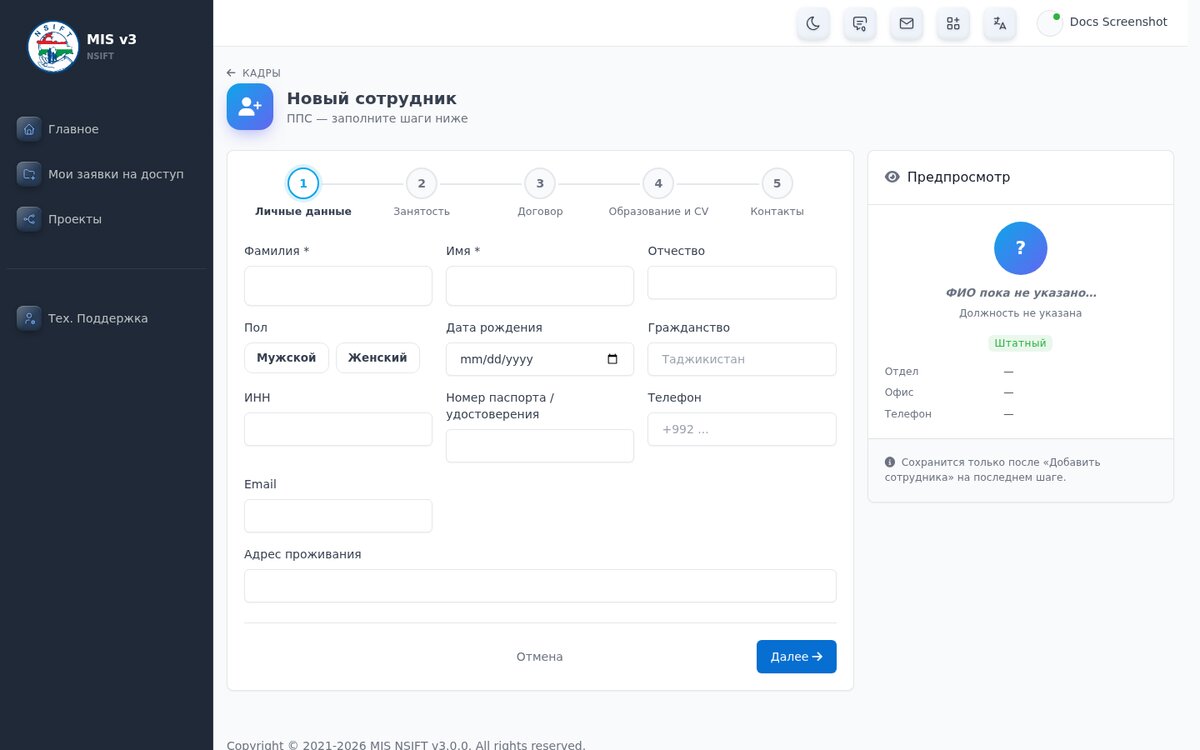Click the home icon beside Главное

point(29,129)
